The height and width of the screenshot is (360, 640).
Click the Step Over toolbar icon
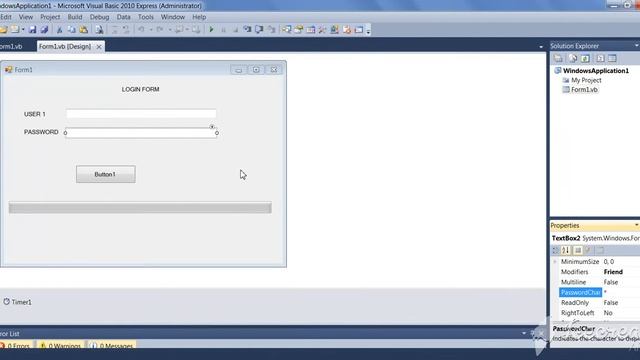tap(259, 29)
